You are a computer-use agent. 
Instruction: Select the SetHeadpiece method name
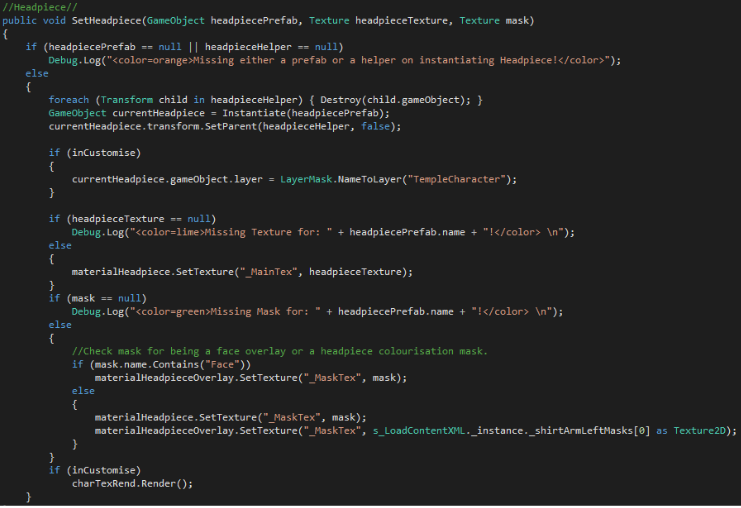point(106,20)
